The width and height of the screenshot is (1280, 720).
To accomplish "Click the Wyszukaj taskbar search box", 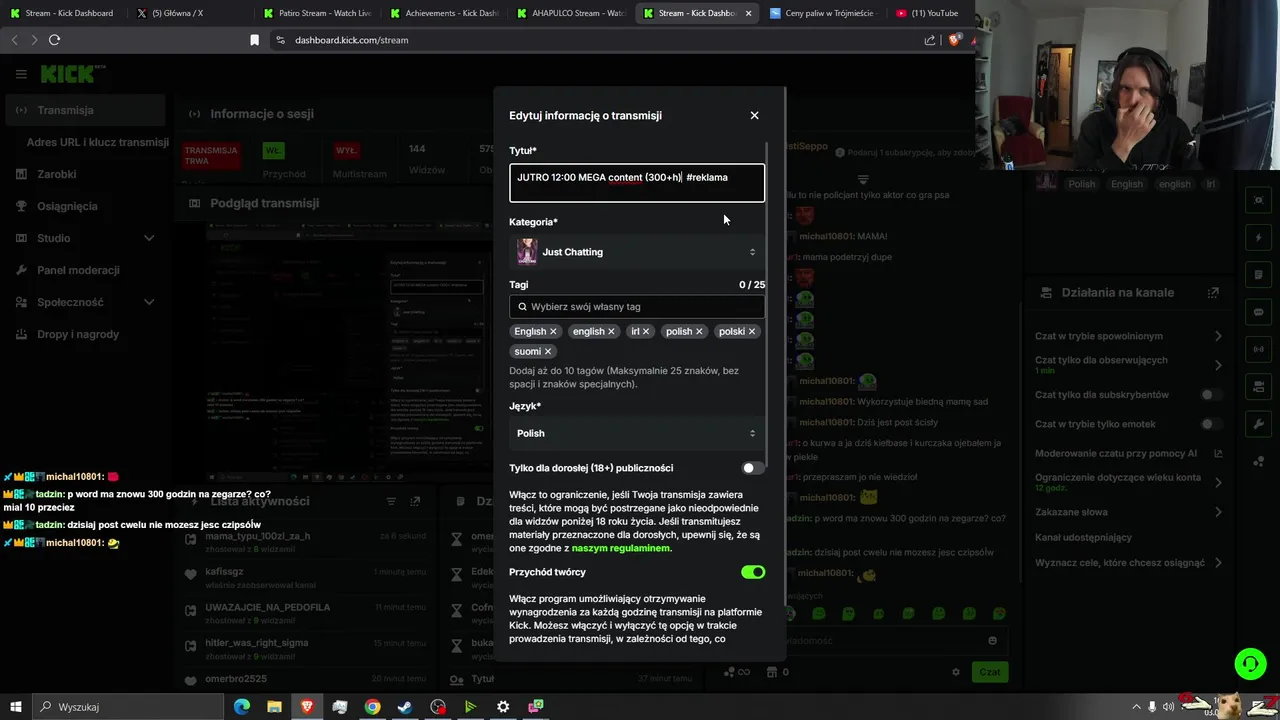I will [128, 707].
